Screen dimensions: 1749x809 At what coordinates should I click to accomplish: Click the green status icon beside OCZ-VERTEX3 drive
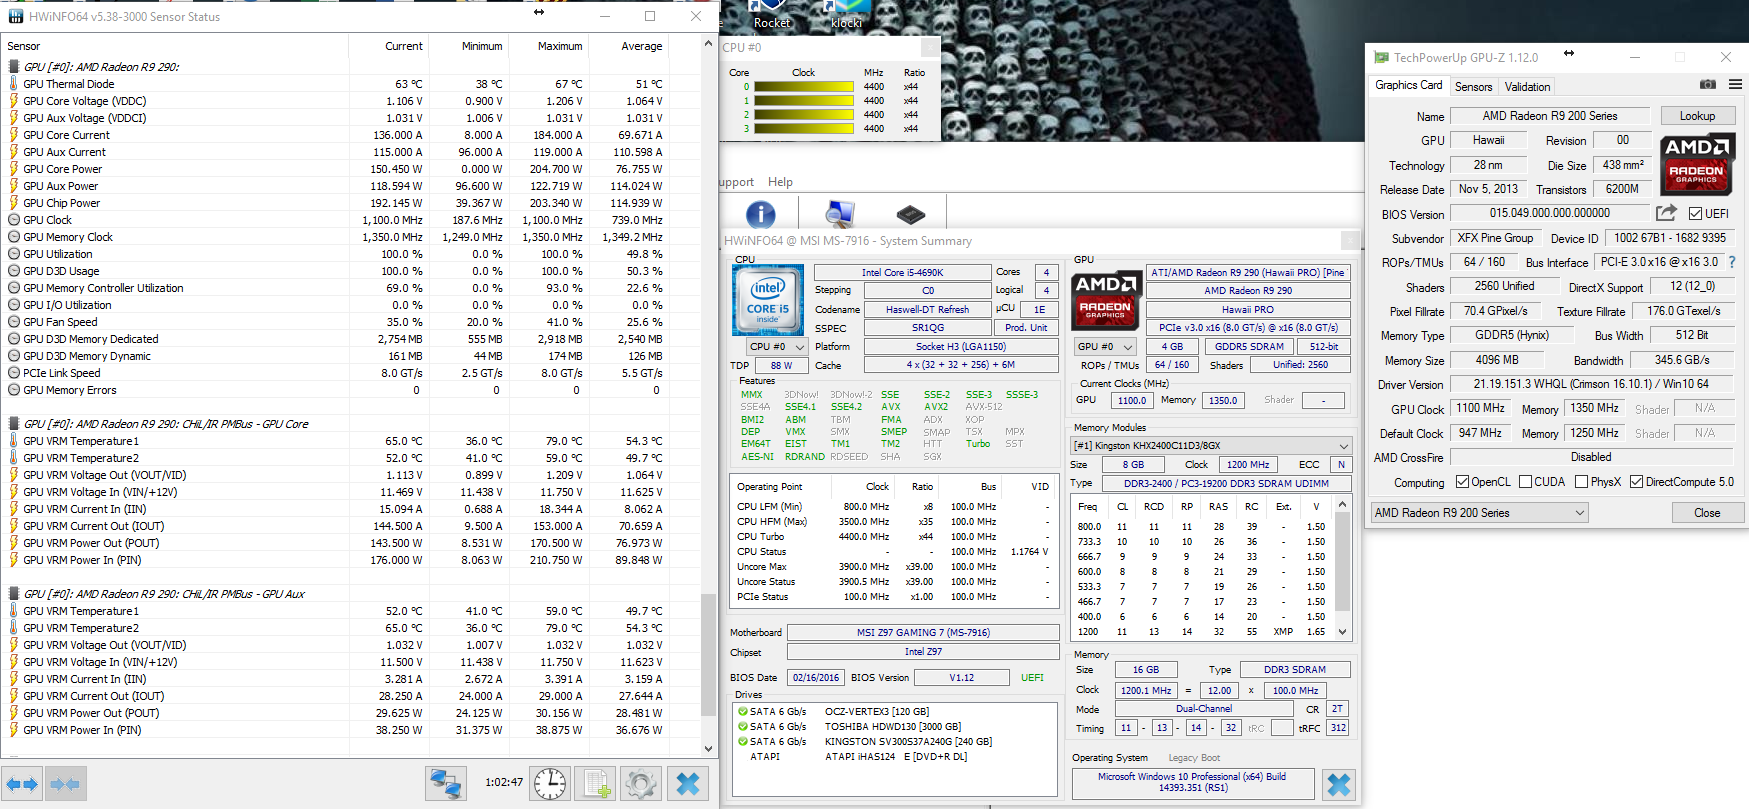(743, 712)
